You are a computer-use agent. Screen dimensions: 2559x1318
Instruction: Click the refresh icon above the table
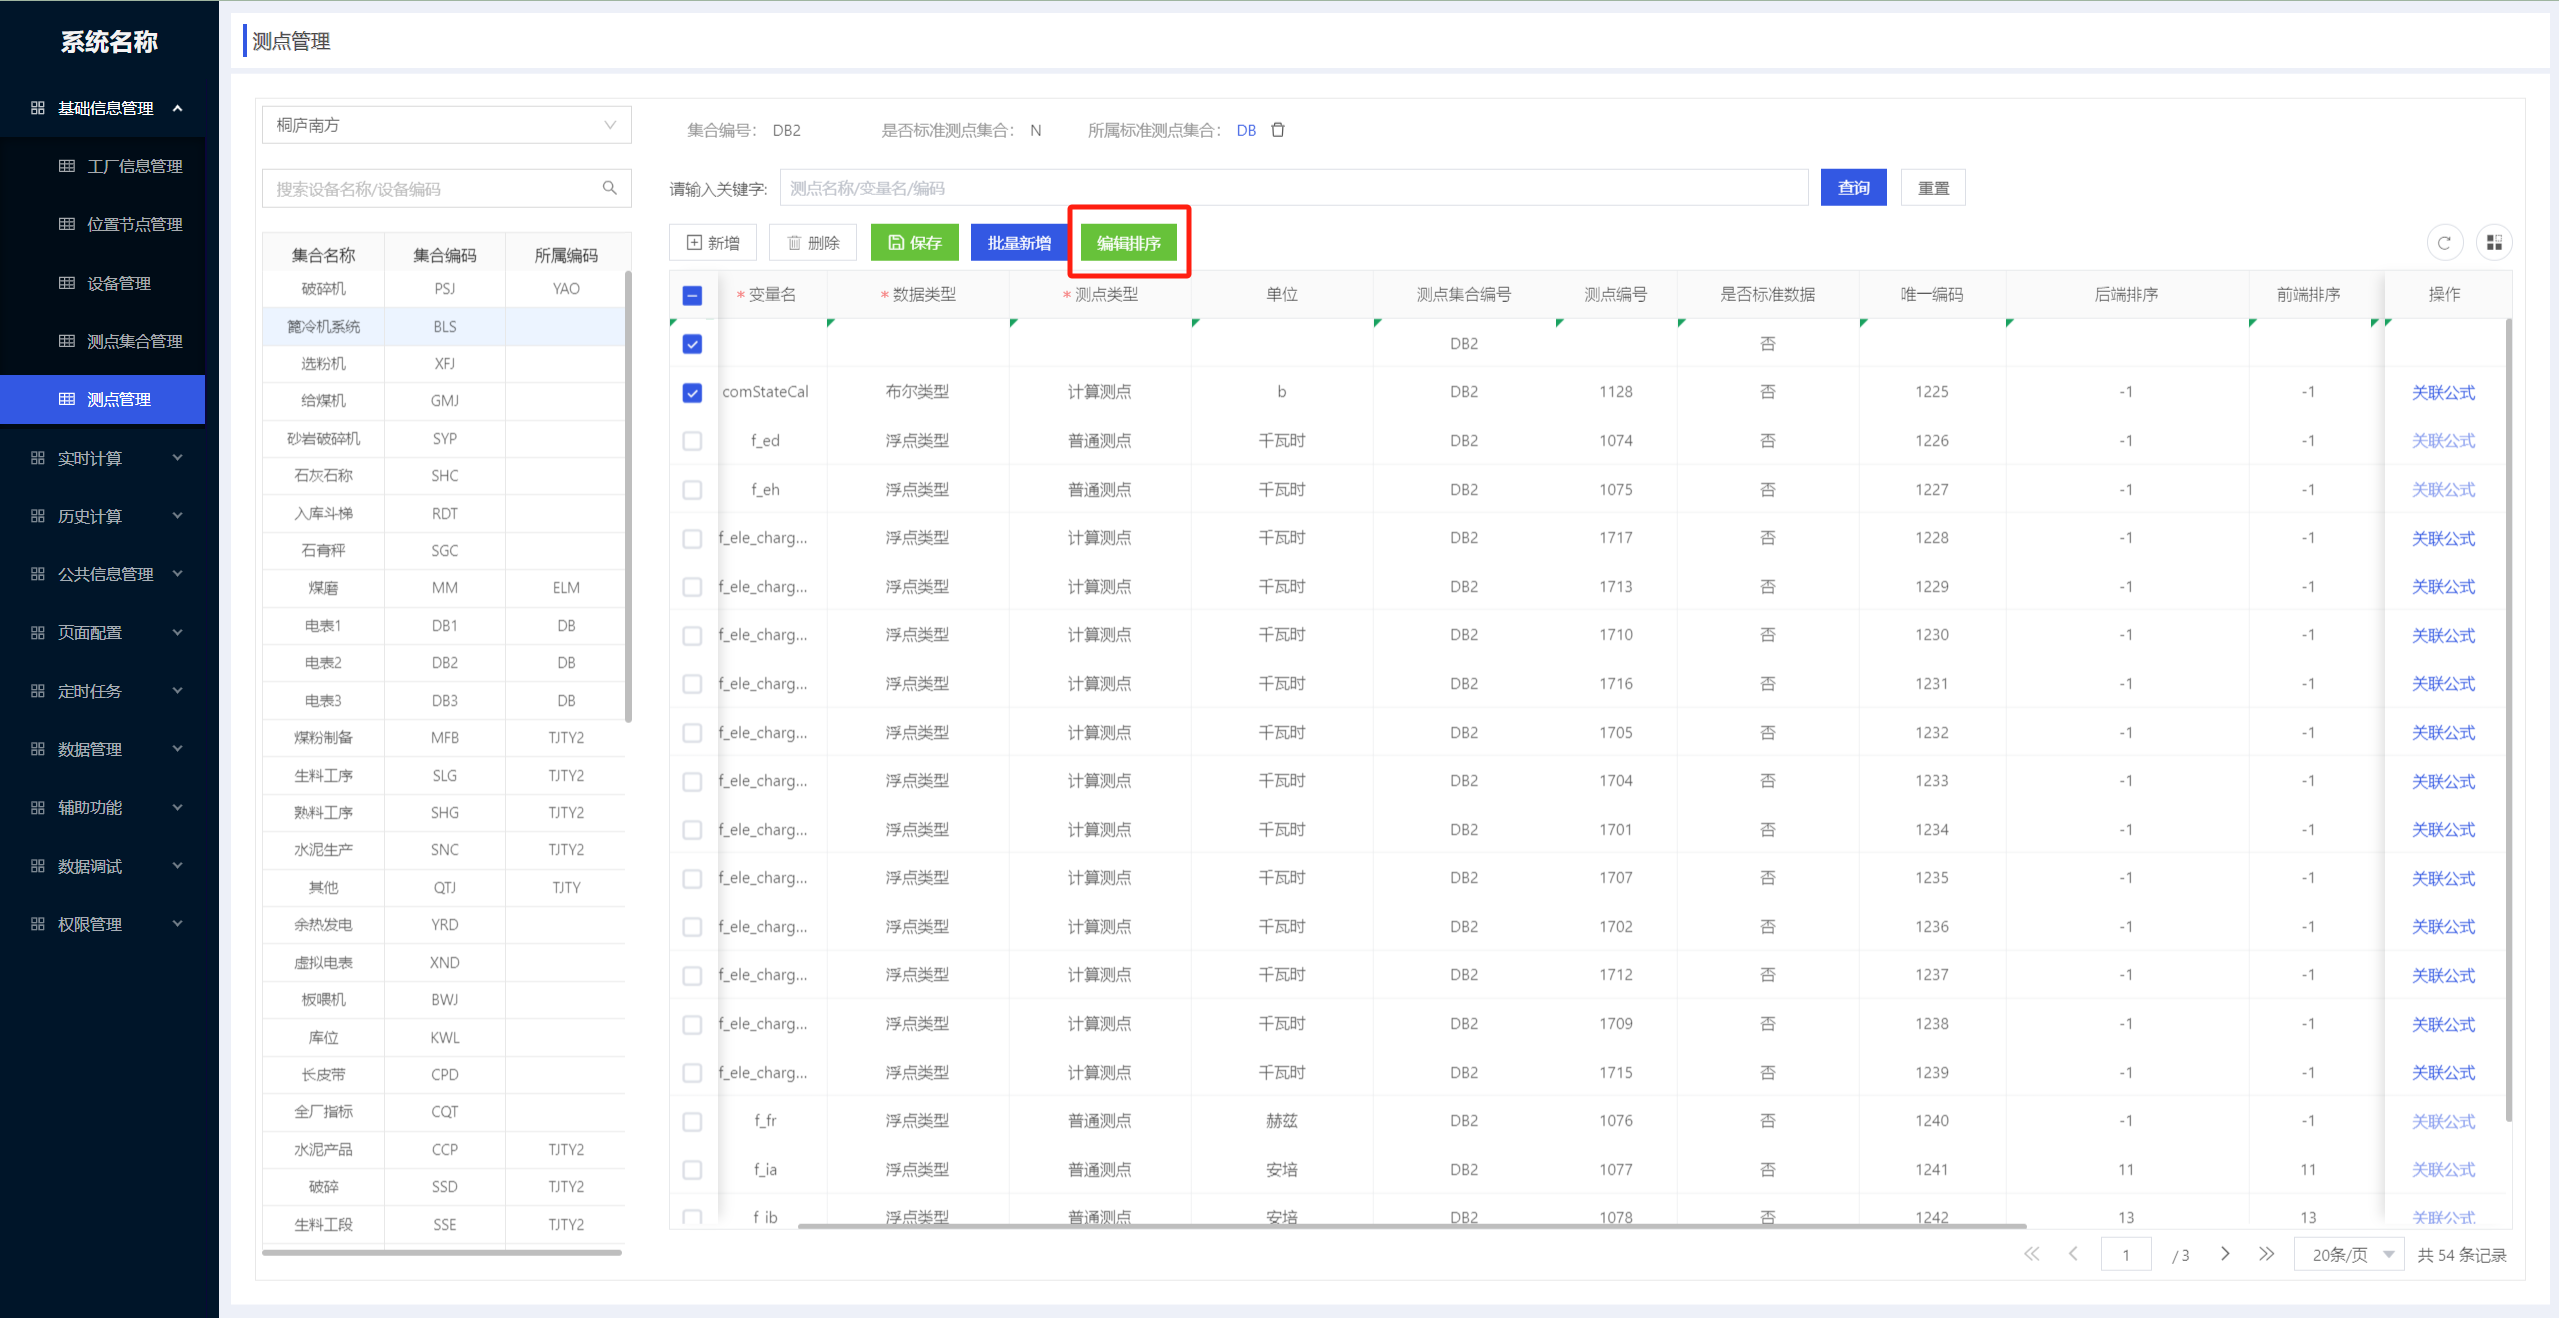coord(2444,243)
